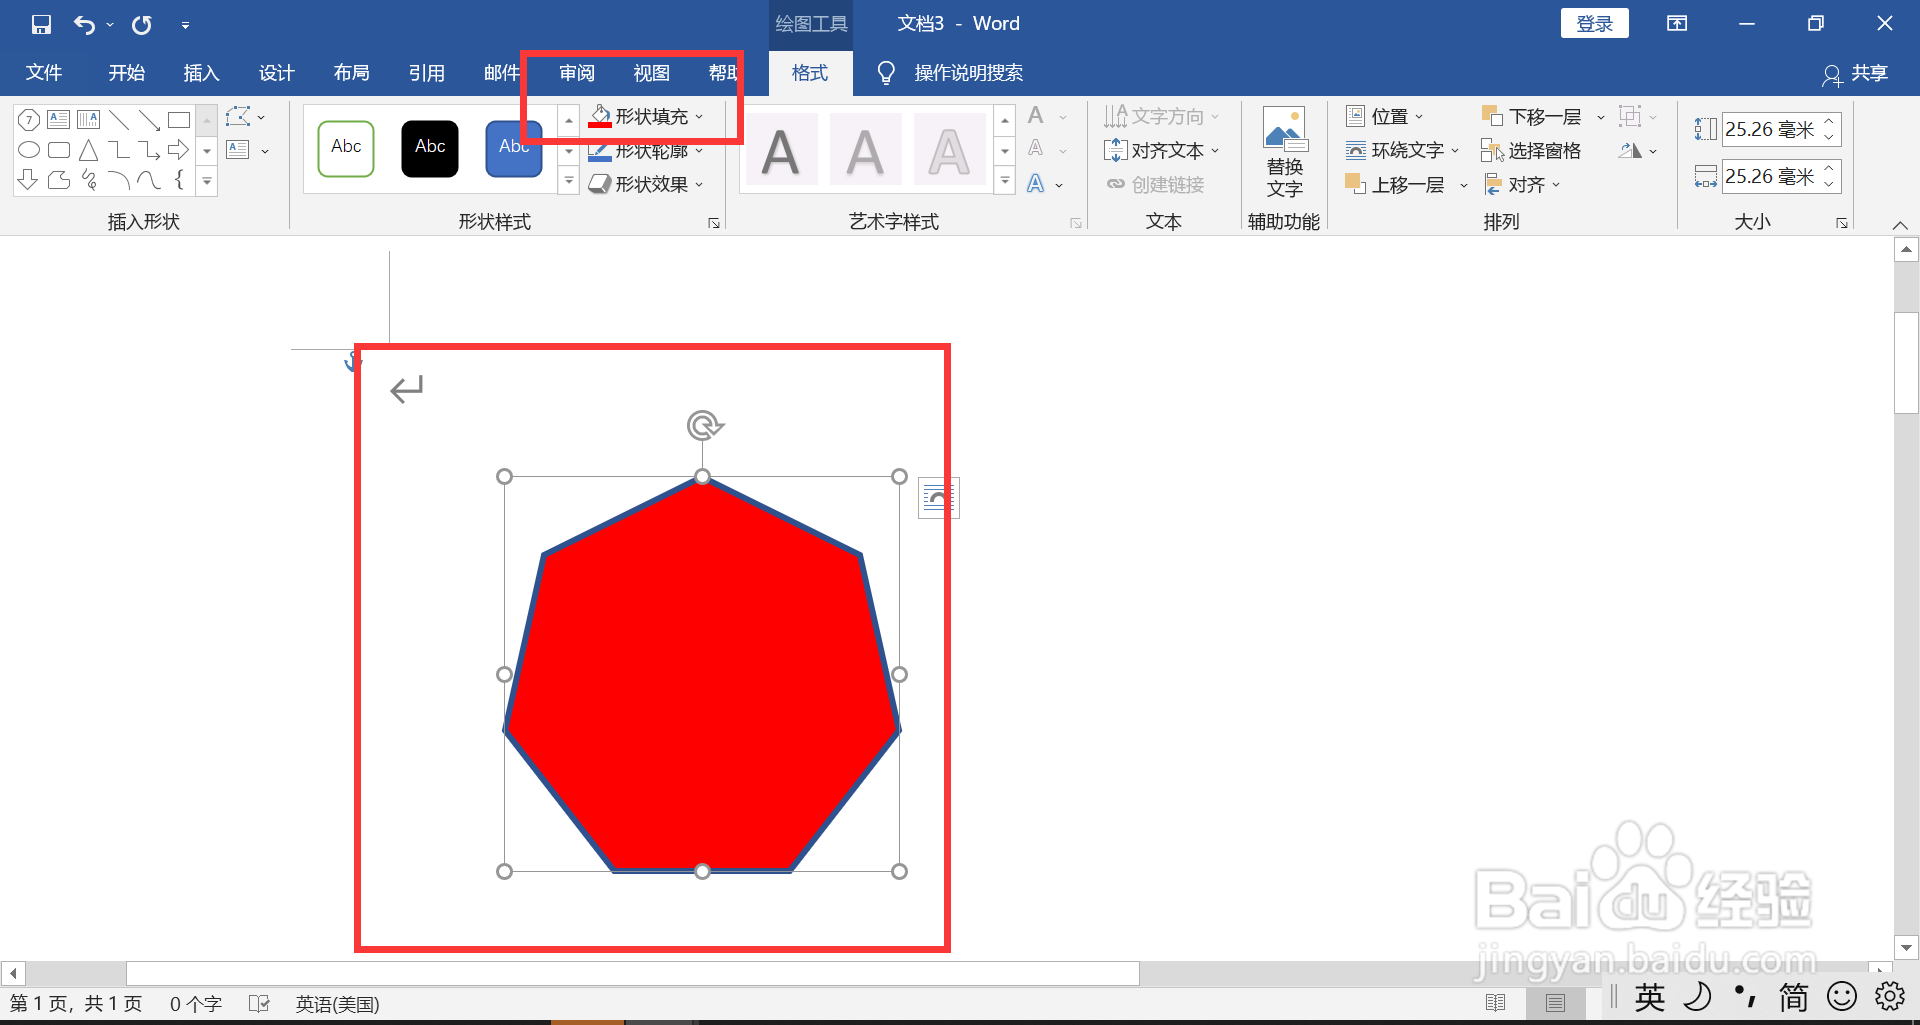Select the scribble shape tool
The width and height of the screenshot is (1920, 1025).
89,180
